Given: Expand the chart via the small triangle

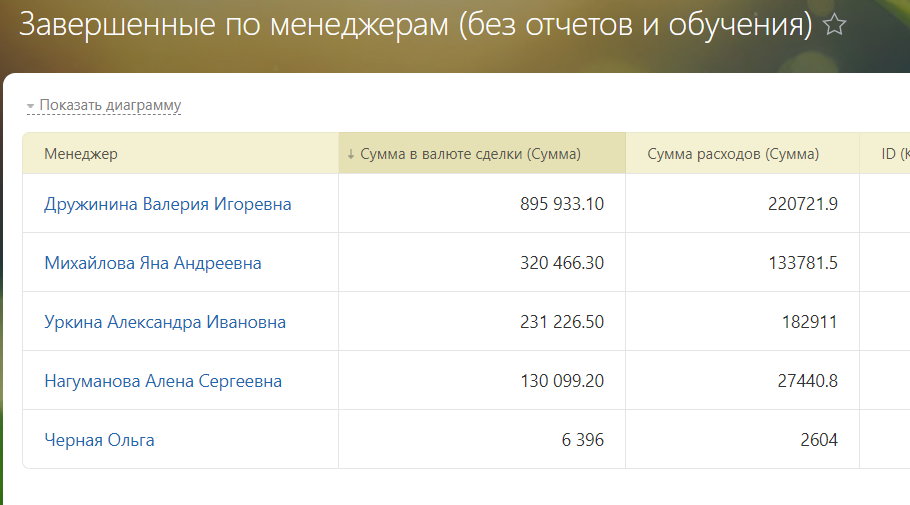Looking at the screenshot, I should (x=30, y=106).
